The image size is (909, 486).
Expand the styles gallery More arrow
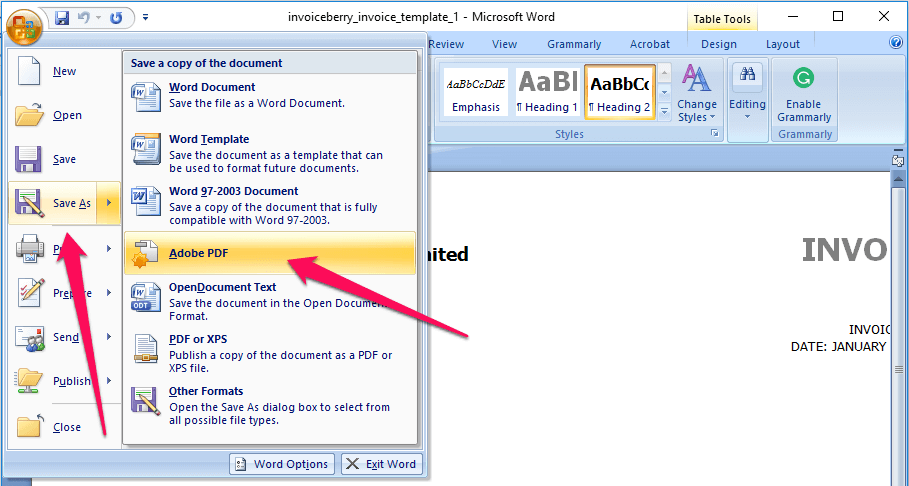pos(665,111)
